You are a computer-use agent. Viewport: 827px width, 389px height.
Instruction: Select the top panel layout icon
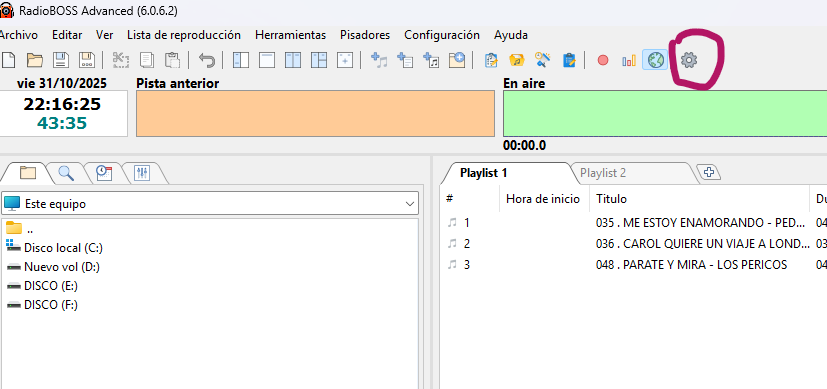click(267, 60)
